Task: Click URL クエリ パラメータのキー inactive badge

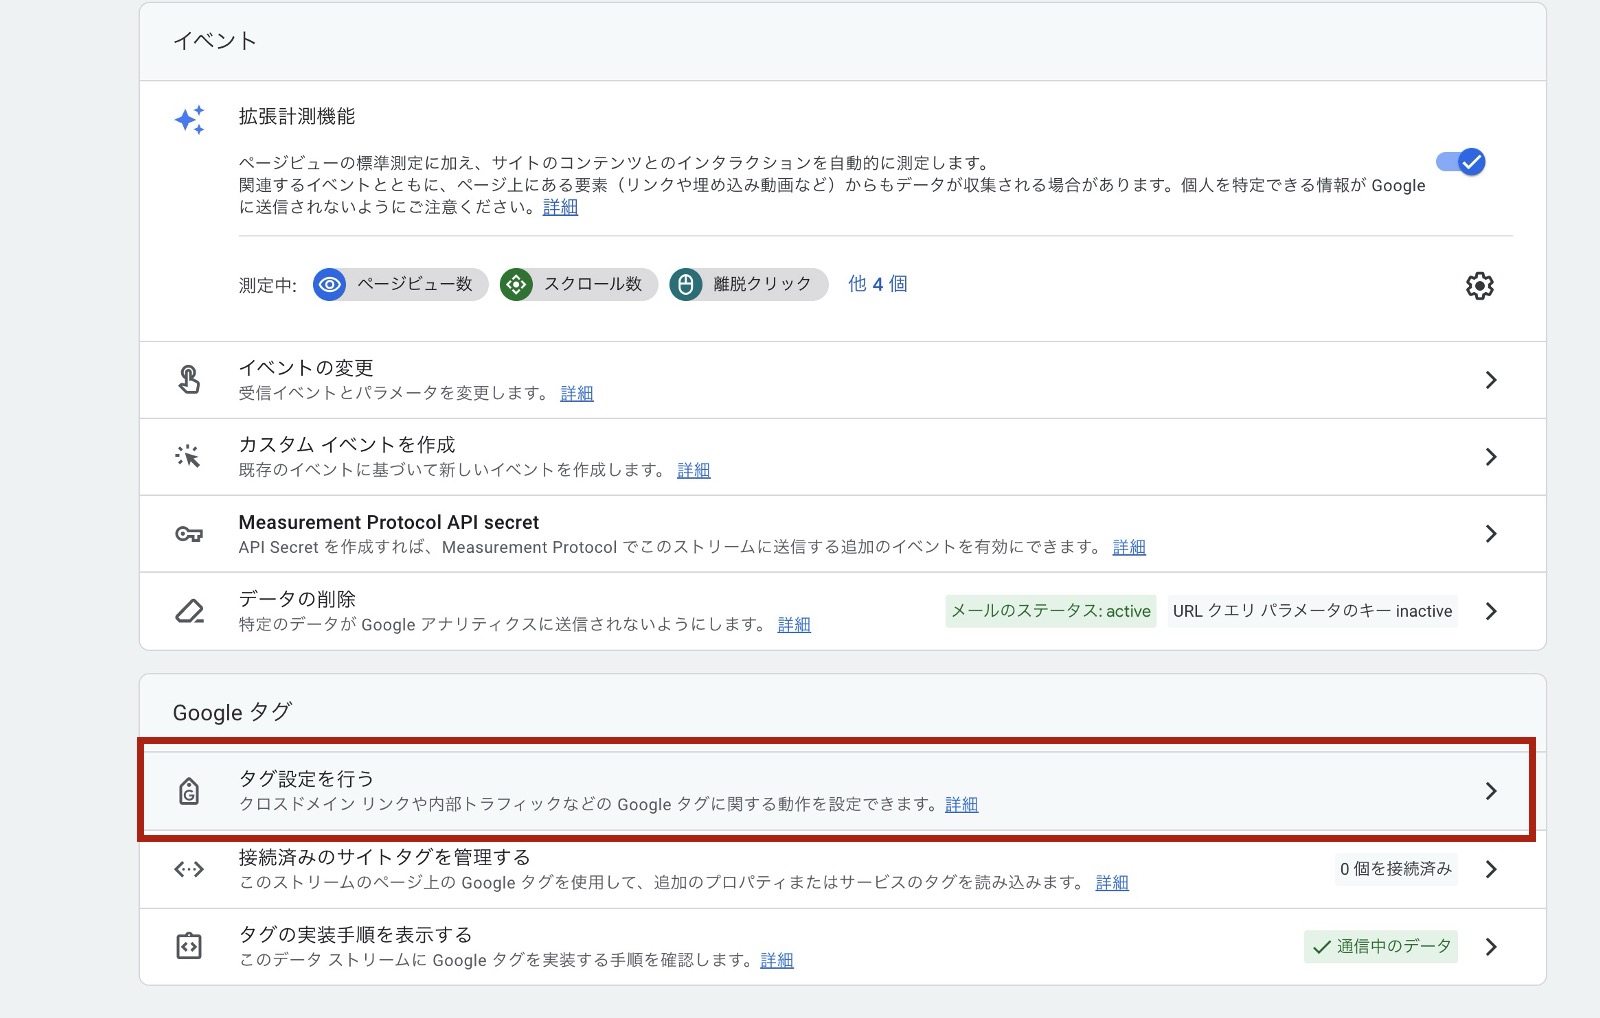Action: tap(1312, 611)
